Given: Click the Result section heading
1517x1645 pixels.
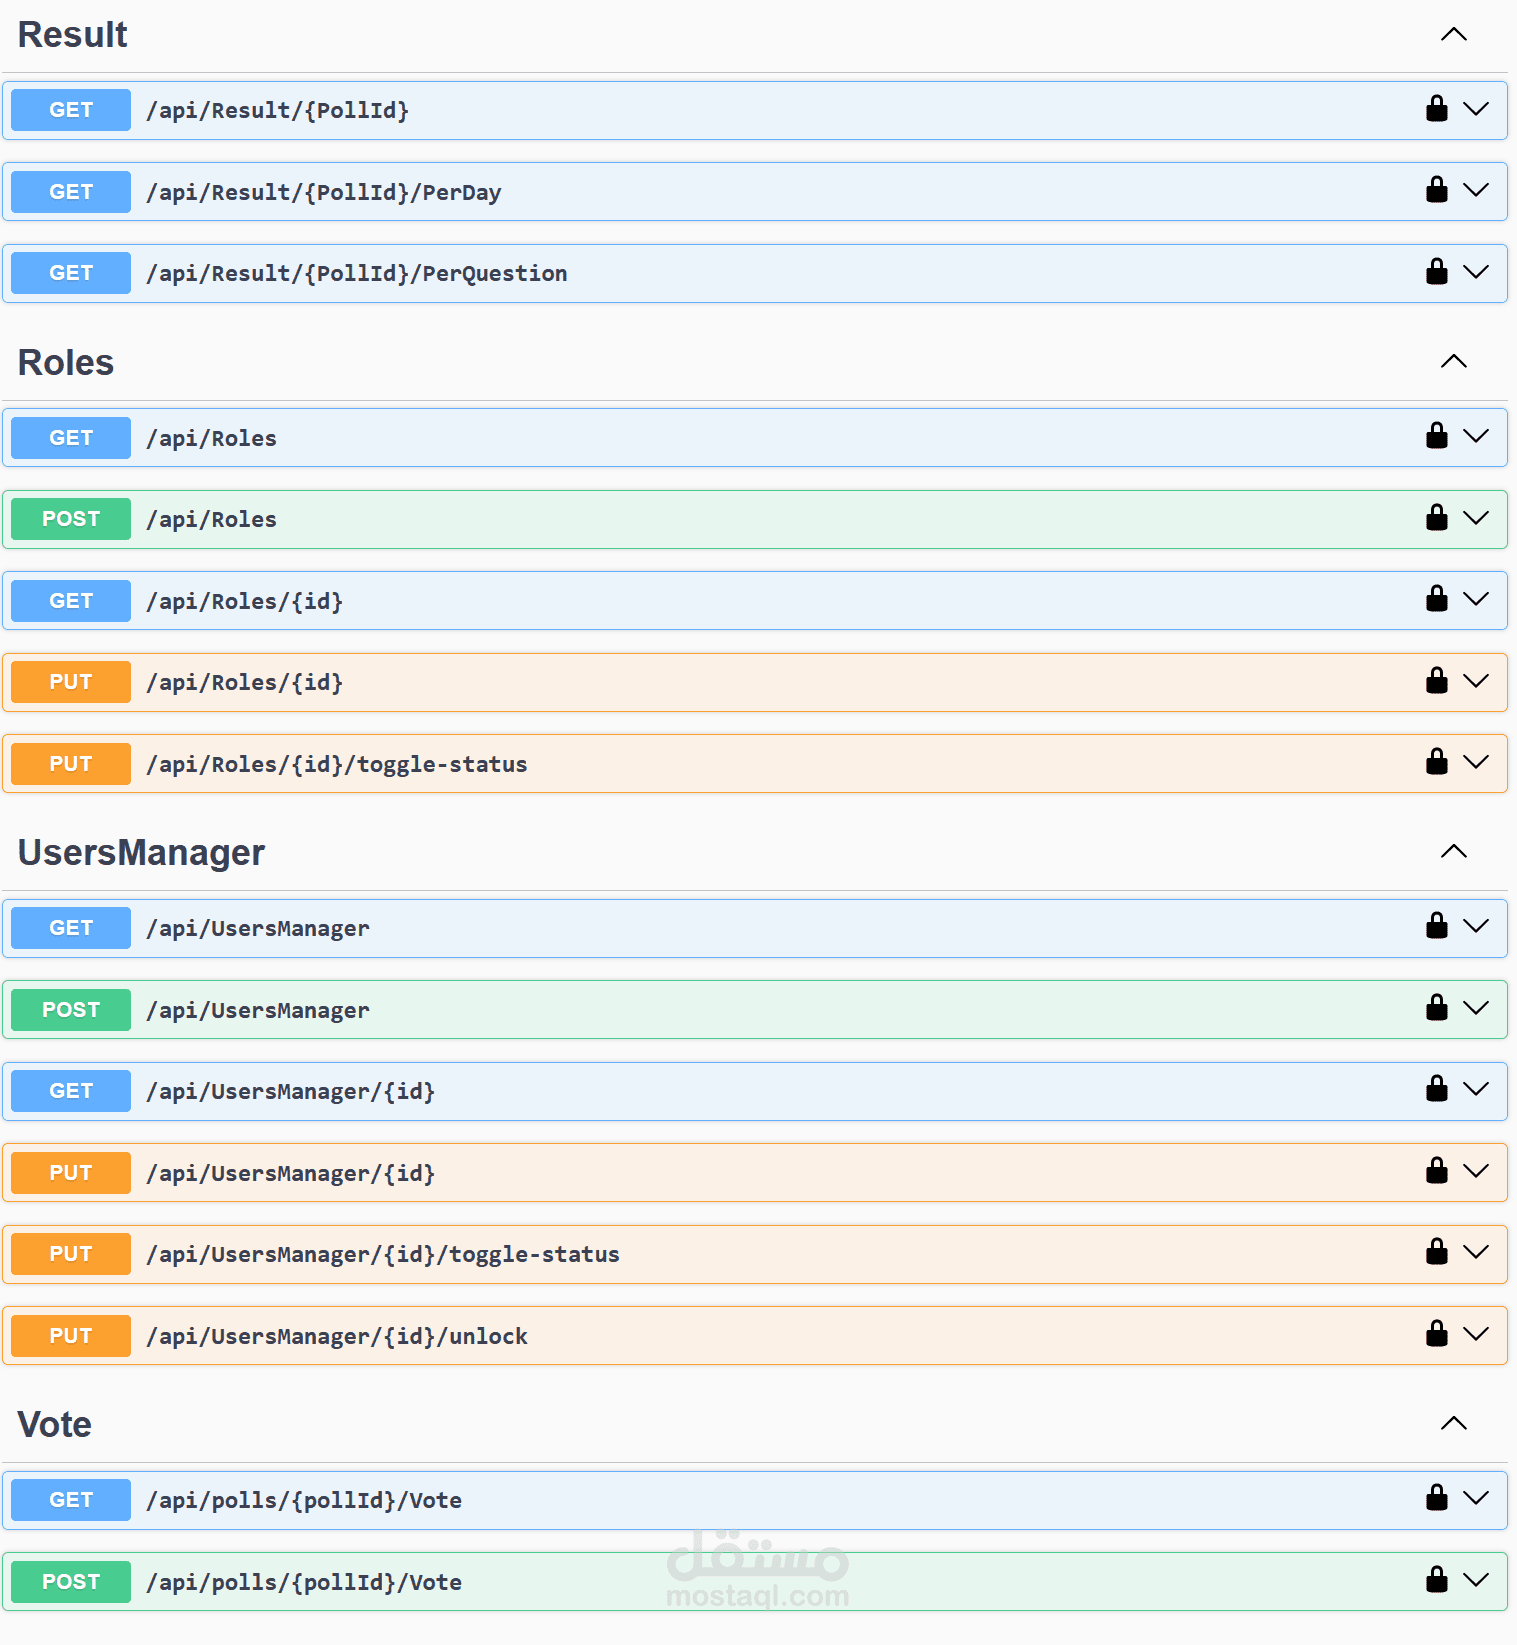Looking at the screenshot, I should tap(73, 35).
